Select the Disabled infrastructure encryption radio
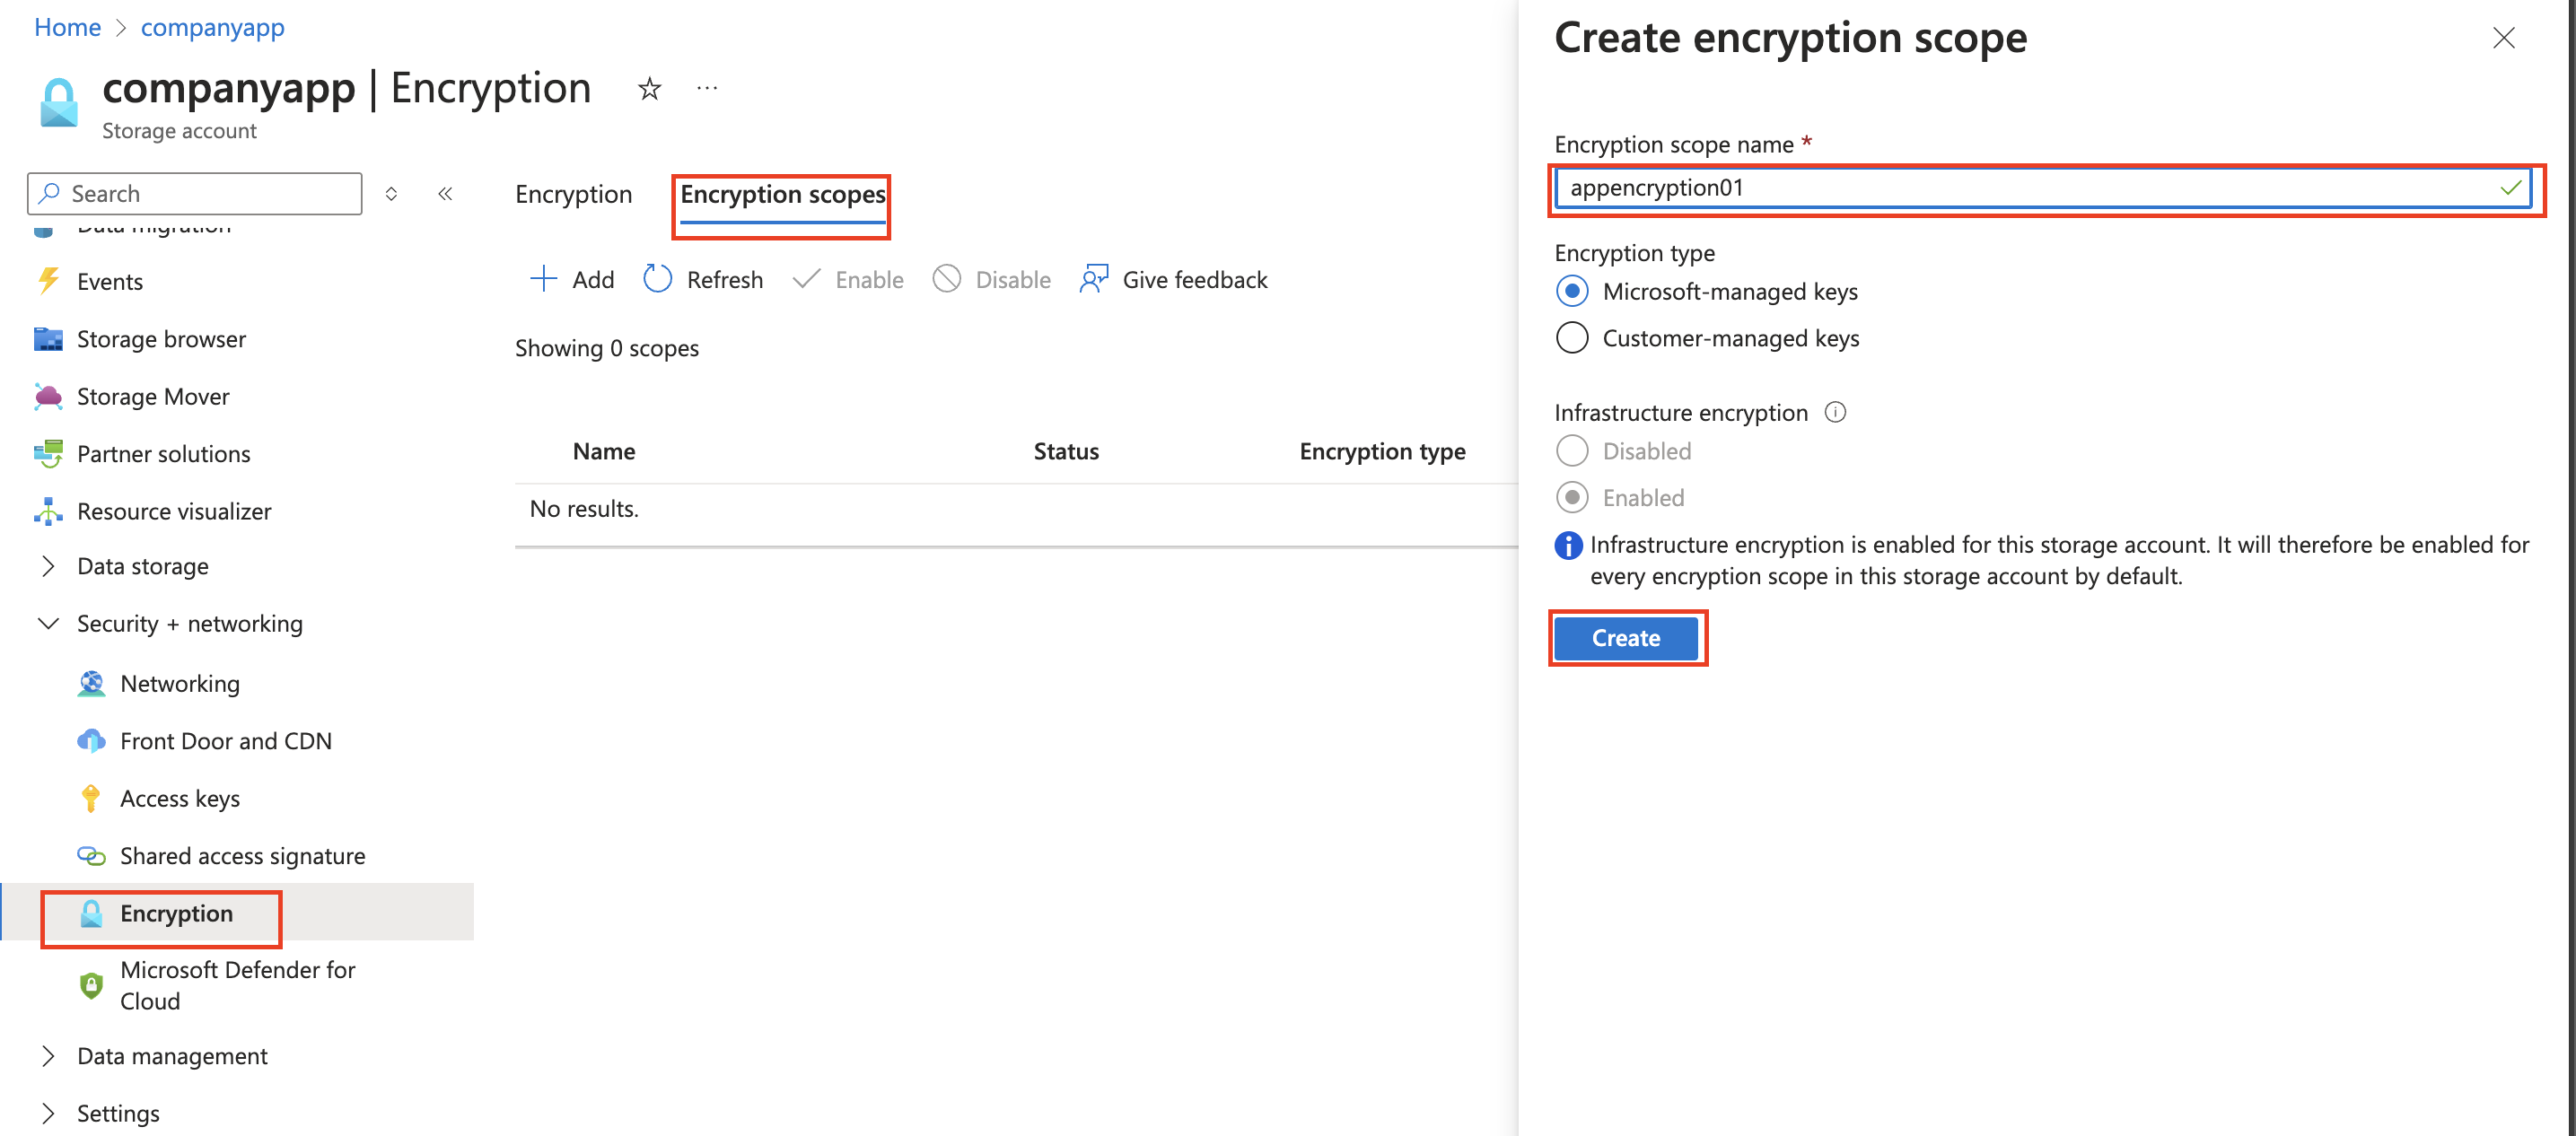This screenshot has height=1136, width=2576. tap(1572, 451)
